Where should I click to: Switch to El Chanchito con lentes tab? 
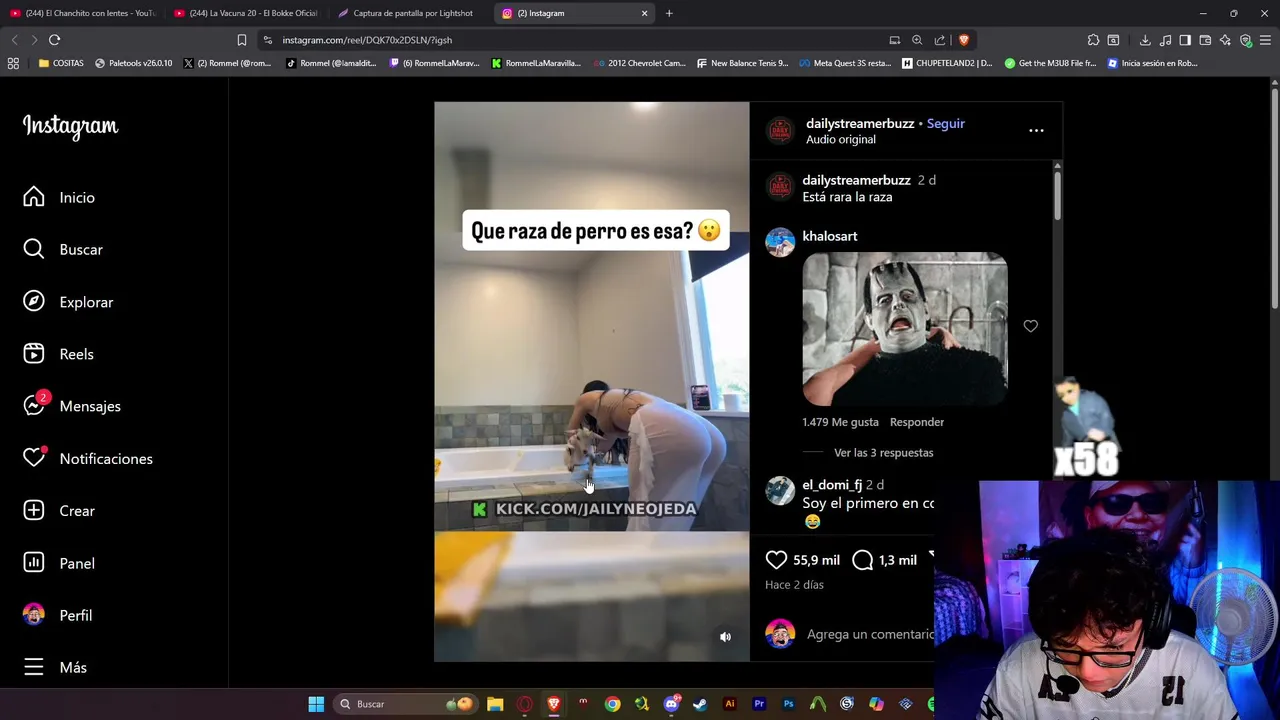pos(83,13)
